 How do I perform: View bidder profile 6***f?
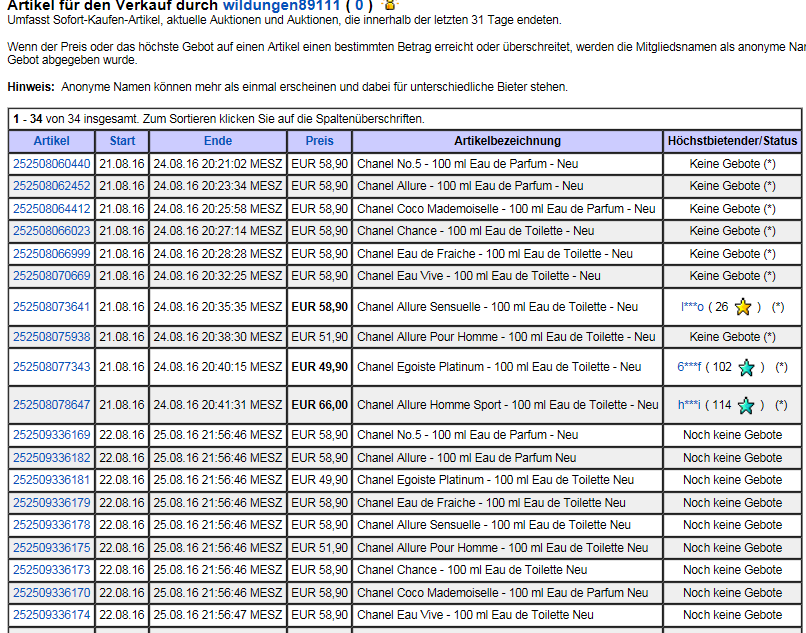click(x=689, y=367)
